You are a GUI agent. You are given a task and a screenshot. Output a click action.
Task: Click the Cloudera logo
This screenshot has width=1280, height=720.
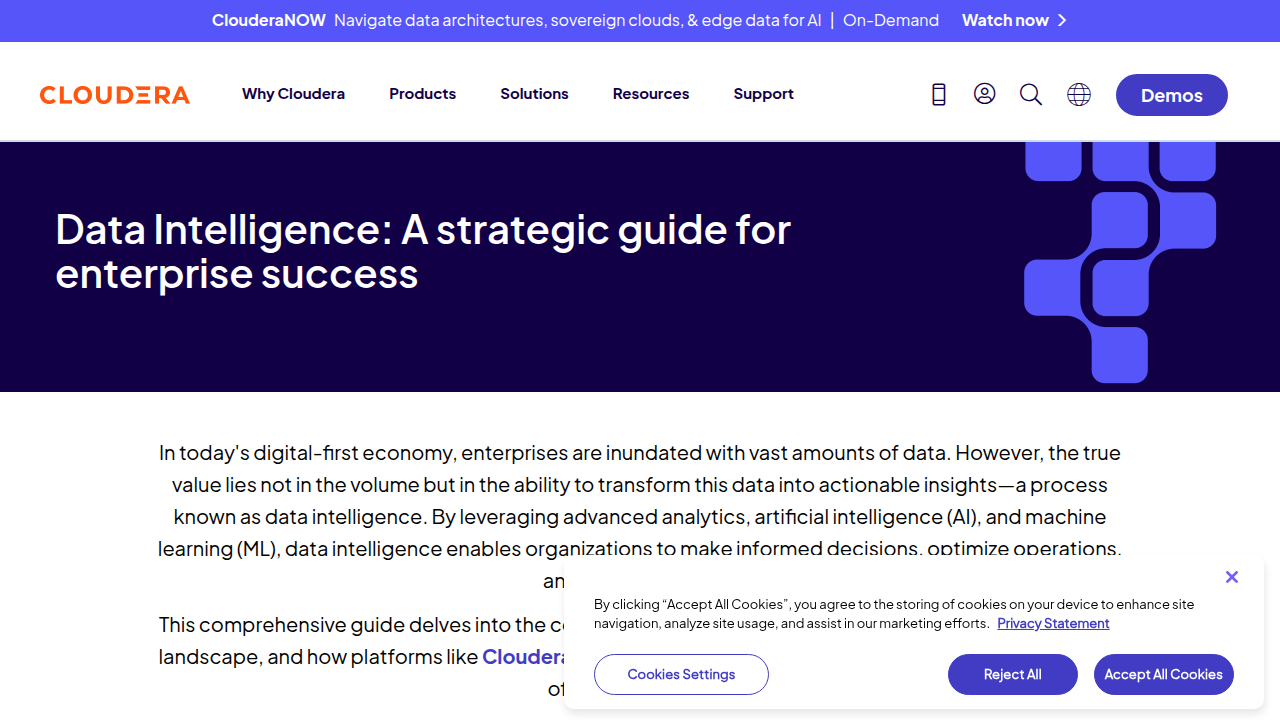115,95
